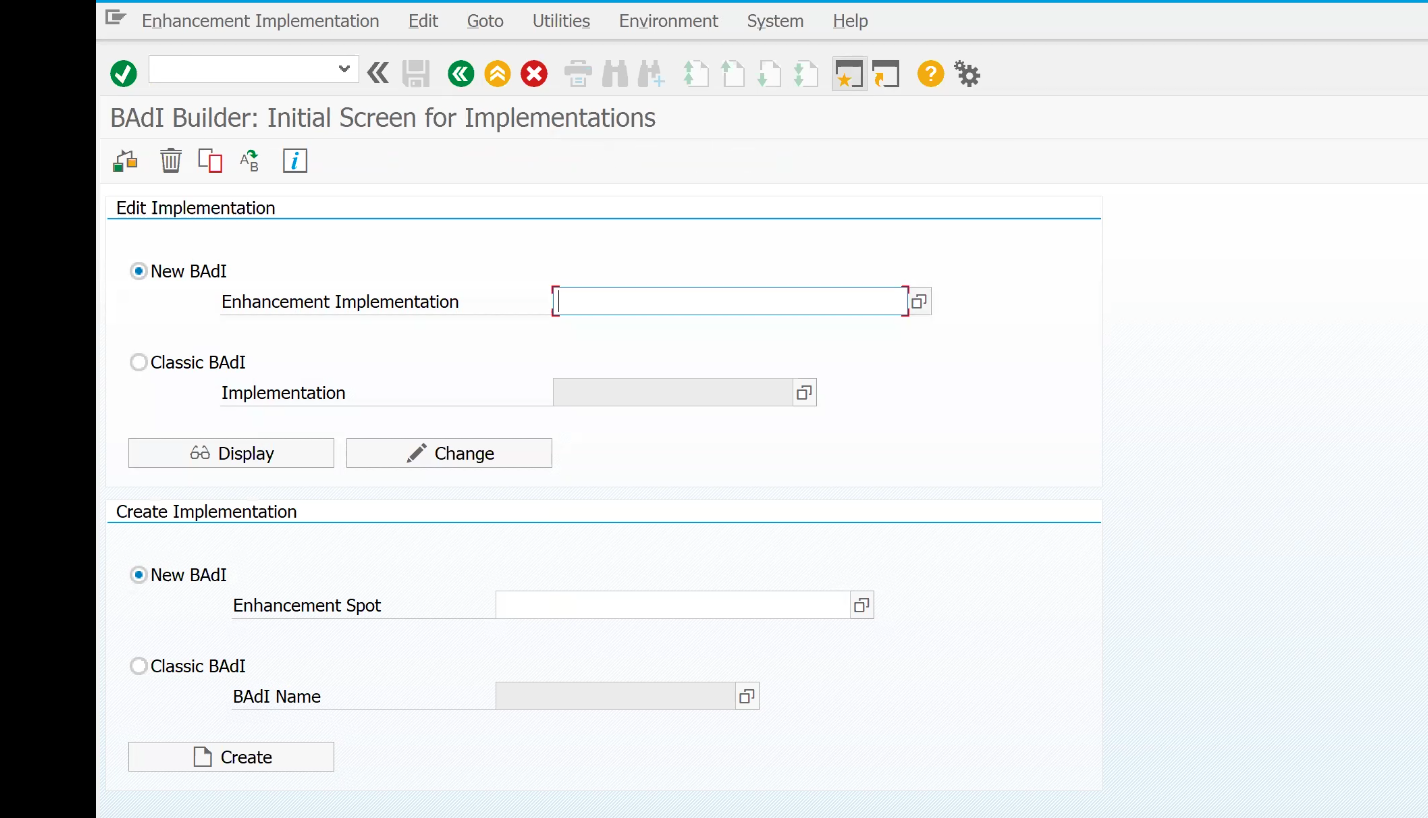Image resolution: width=1428 pixels, height=818 pixels.
Task: Open the Help menu
Action: click(x=850, y=20)
